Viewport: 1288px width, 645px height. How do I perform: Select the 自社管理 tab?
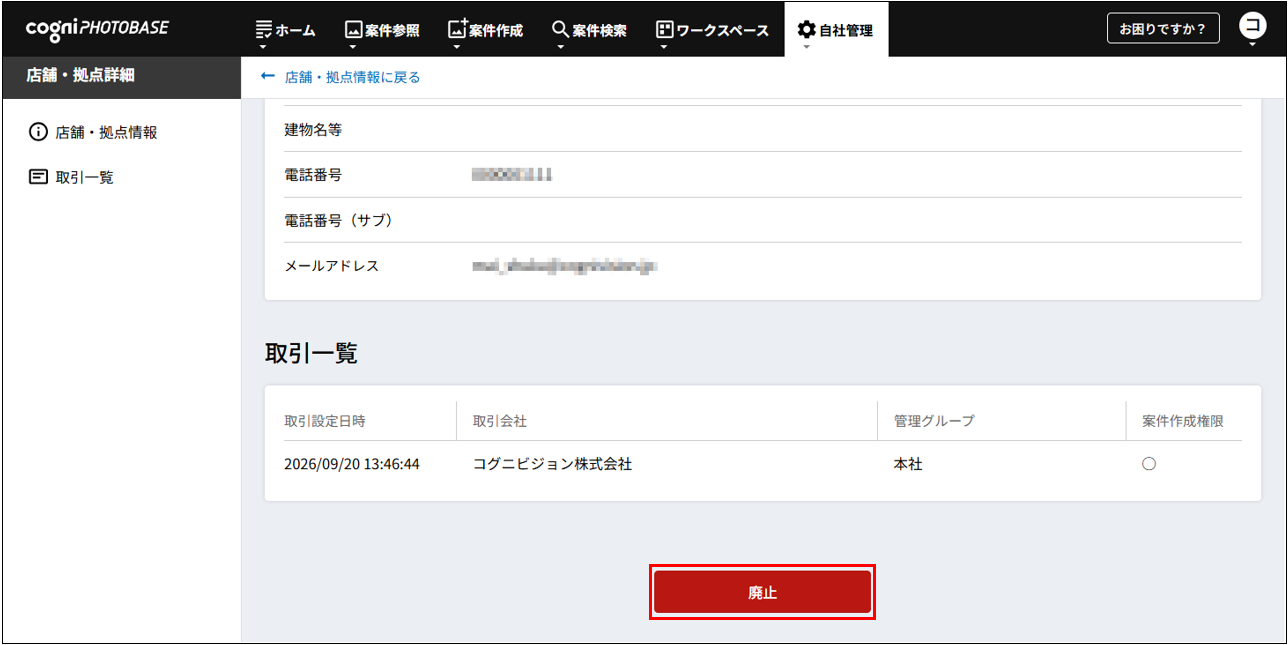(836, 30)
